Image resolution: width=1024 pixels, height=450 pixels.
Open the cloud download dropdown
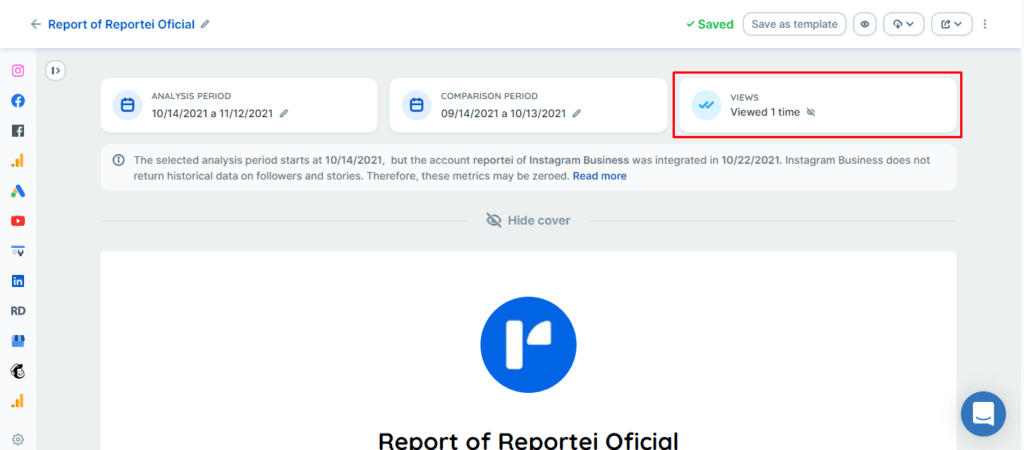[x=903, y=24]
